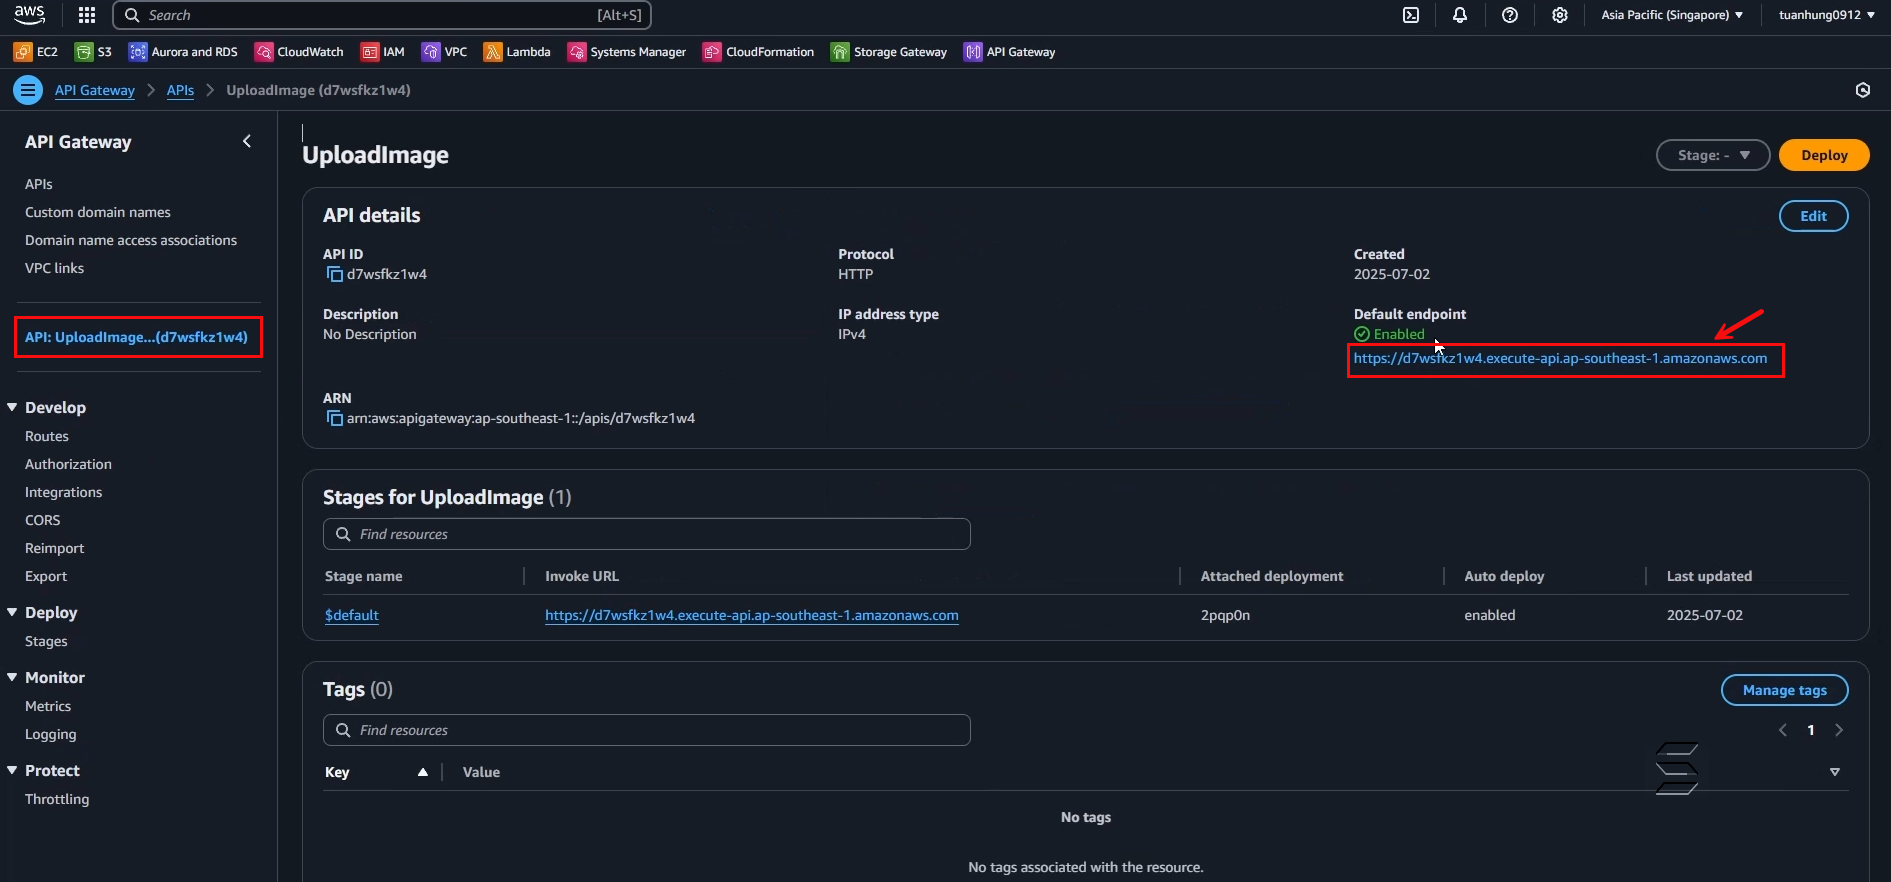Open the S3 shortcut
This screenshot has width=1891, height=882.
(x=94, y=52)
